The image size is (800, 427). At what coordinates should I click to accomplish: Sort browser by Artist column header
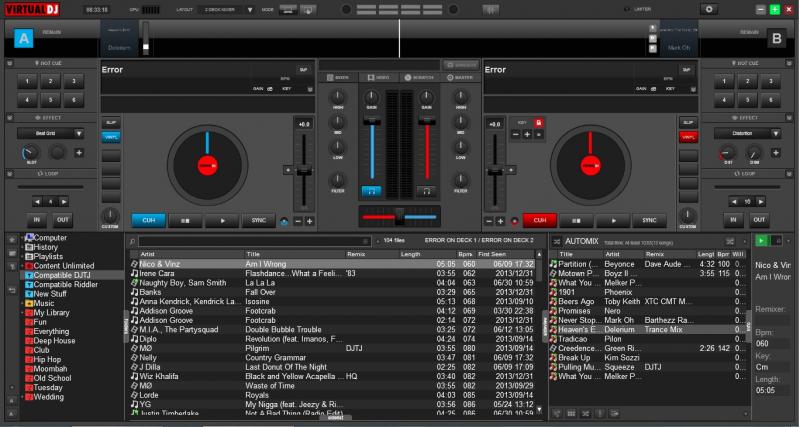coord(191,254)
